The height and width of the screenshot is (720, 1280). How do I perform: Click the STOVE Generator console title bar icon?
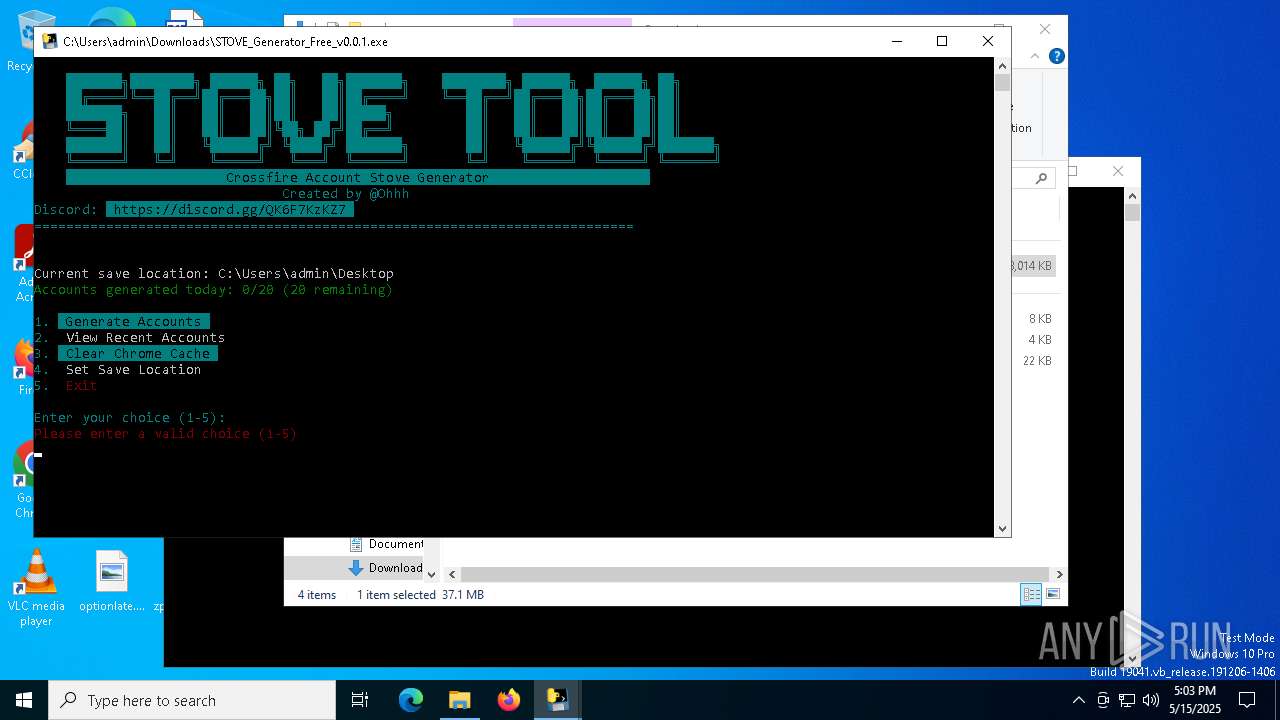[x=49, y=41]
